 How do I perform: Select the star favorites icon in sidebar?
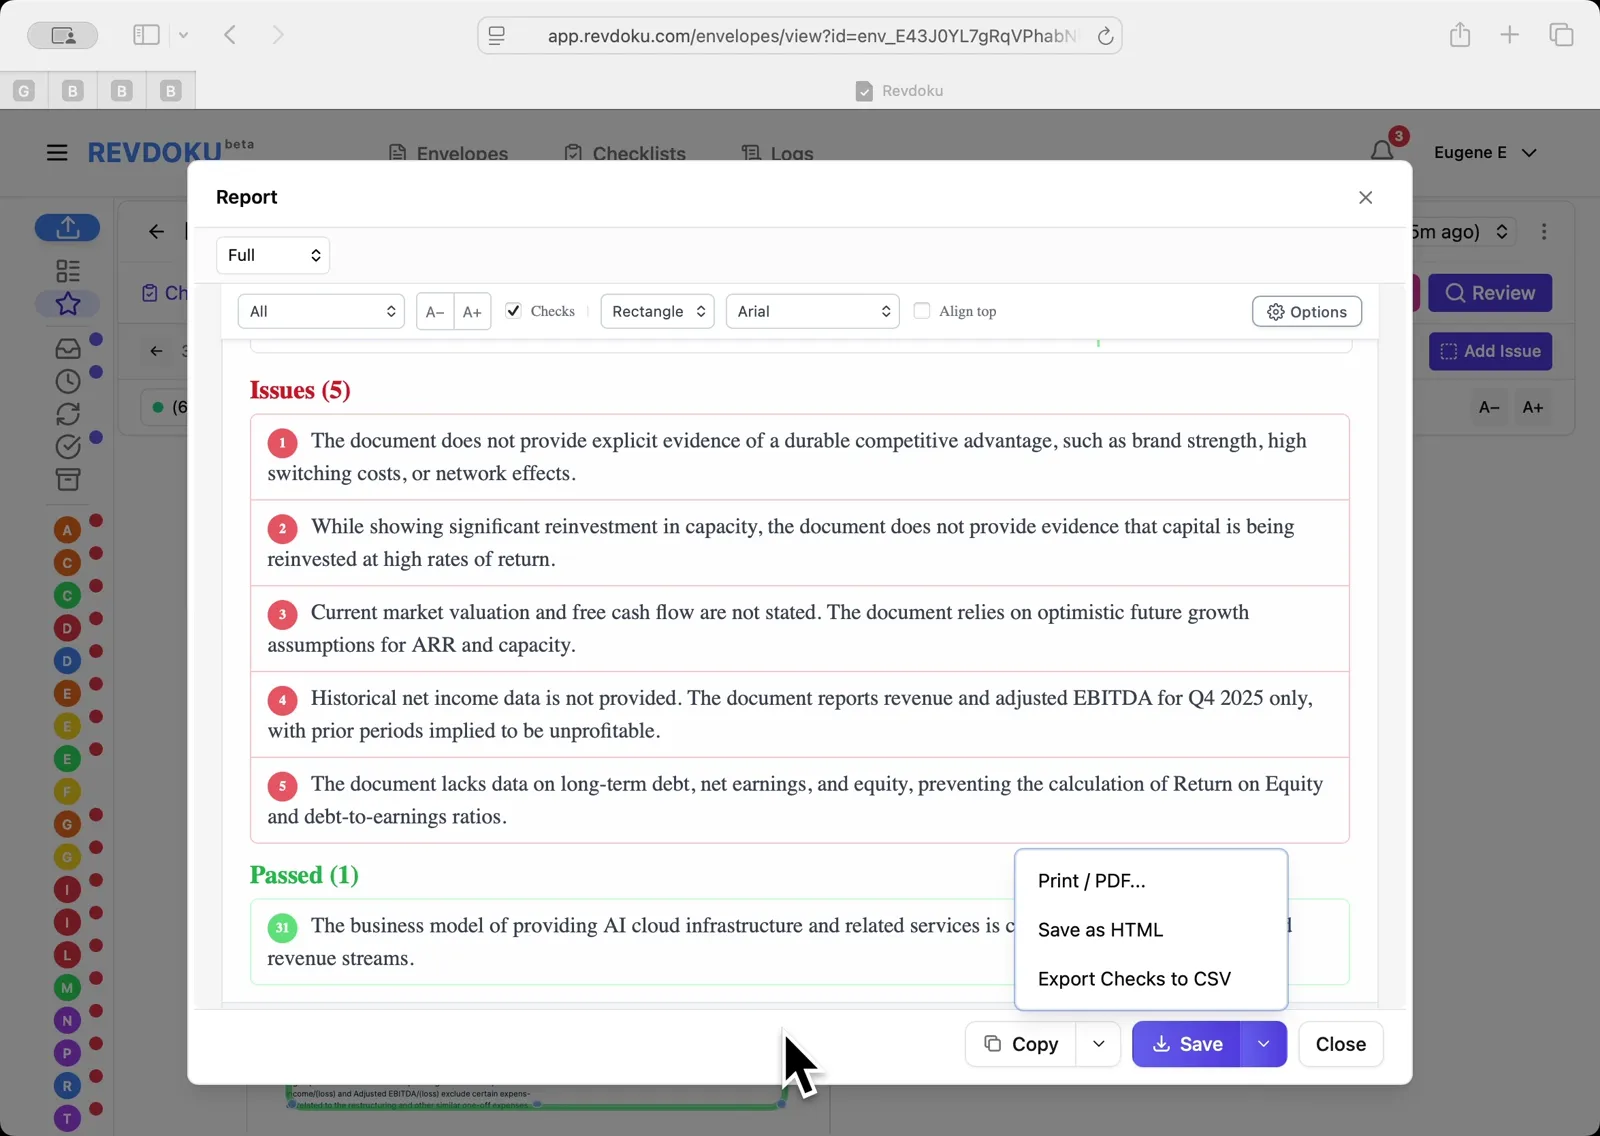click(x=67, y=304)
